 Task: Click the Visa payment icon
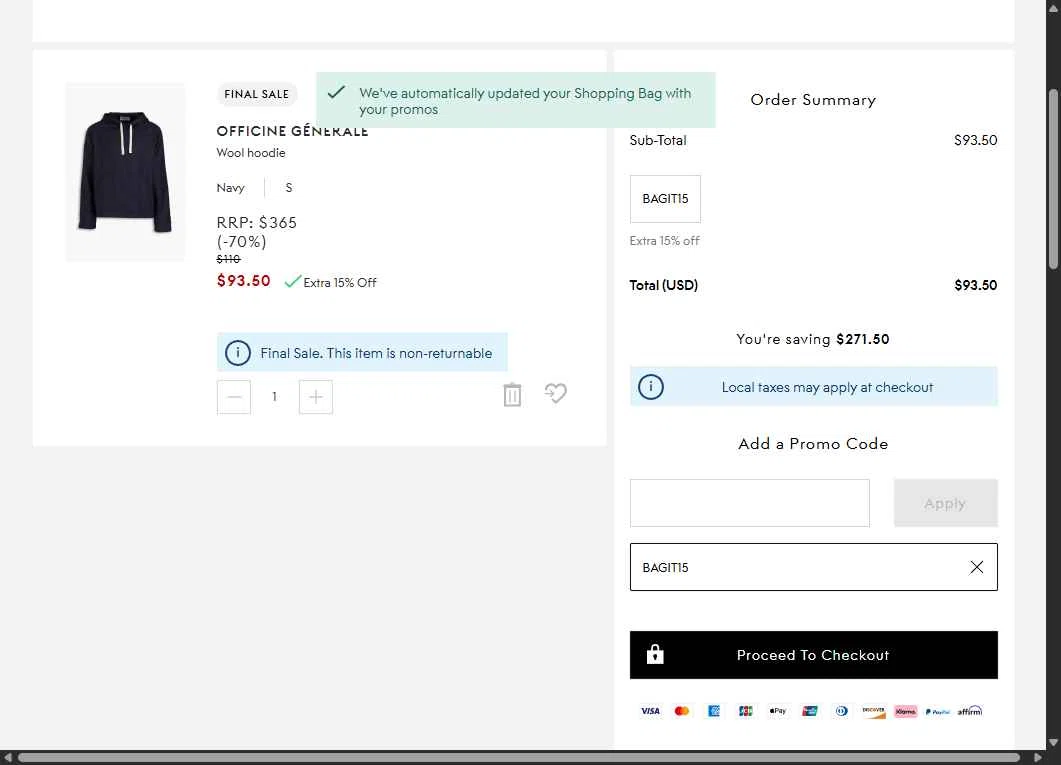[x=650, y=711]
